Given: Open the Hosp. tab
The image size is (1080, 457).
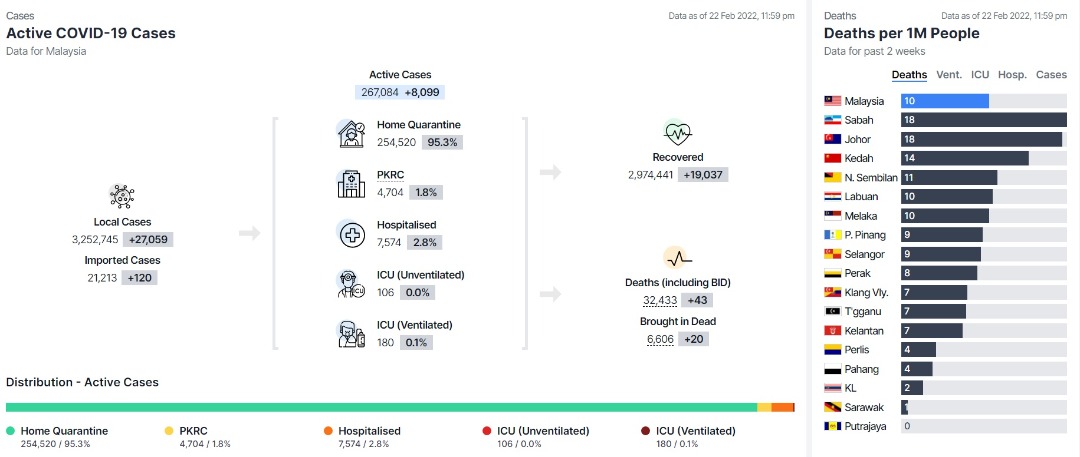Looking at the screenshot, I should [x=1012, y=74].
